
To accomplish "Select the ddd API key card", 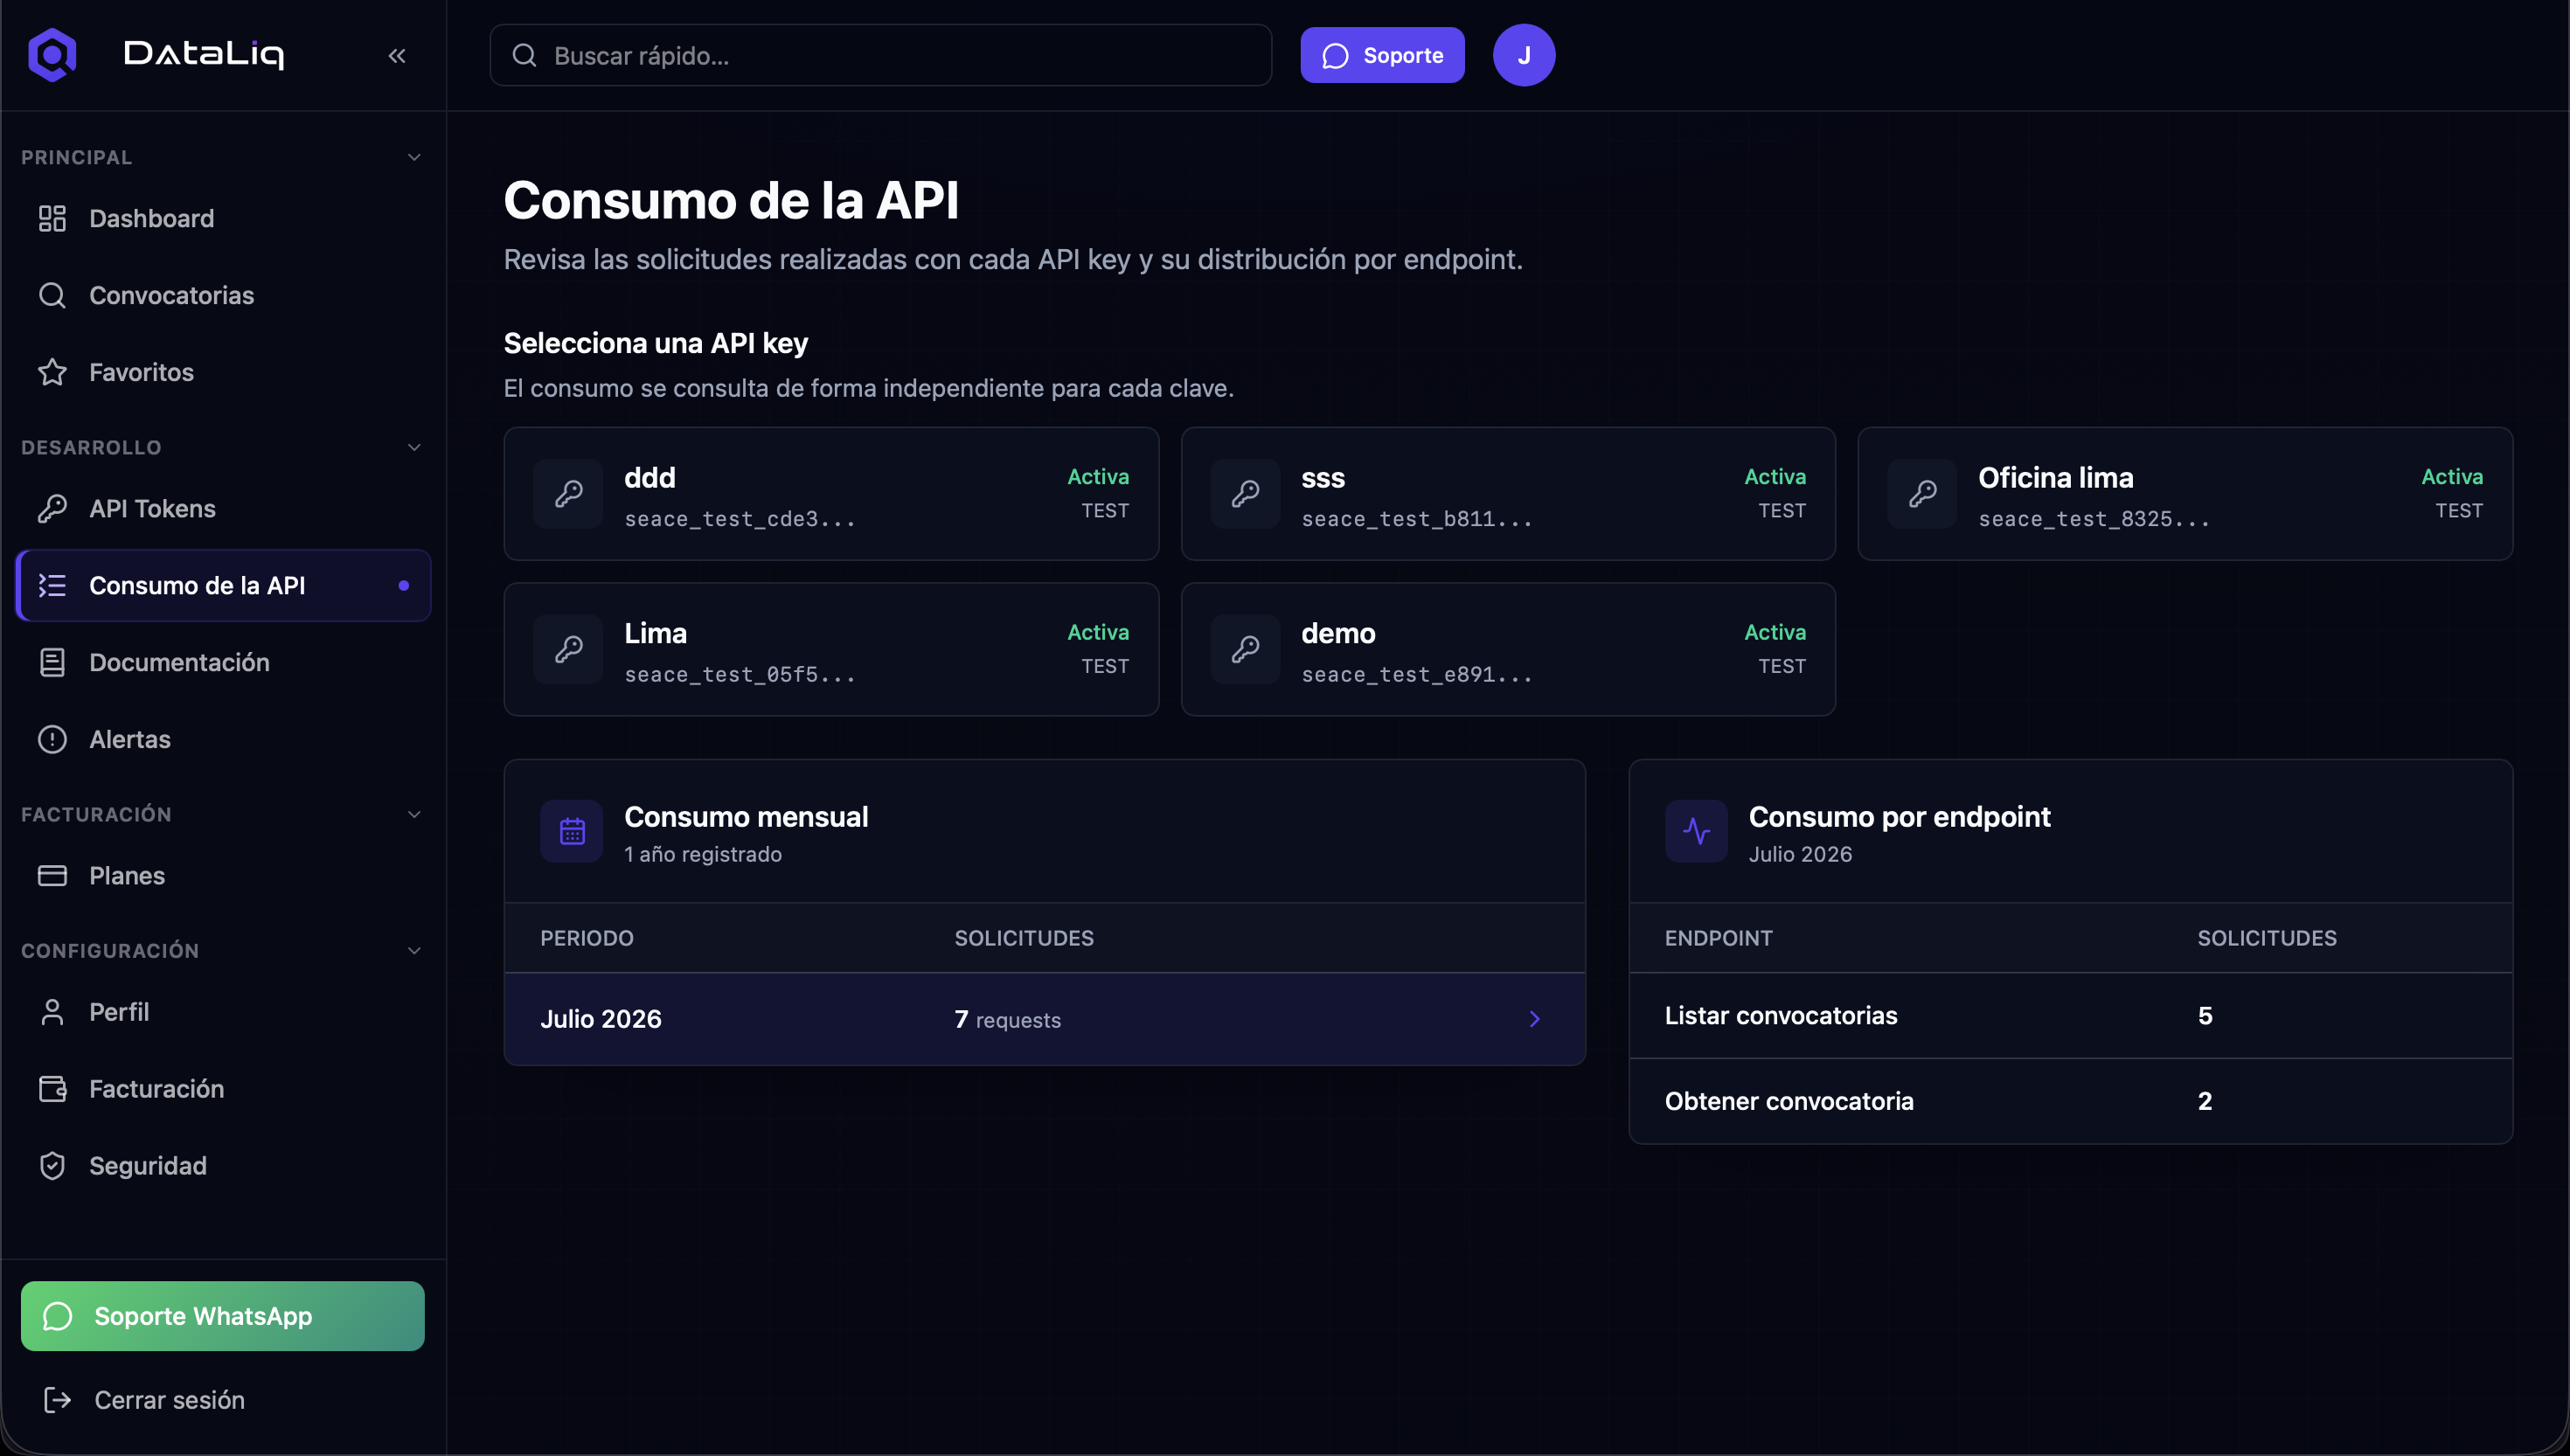I will 831,494.
